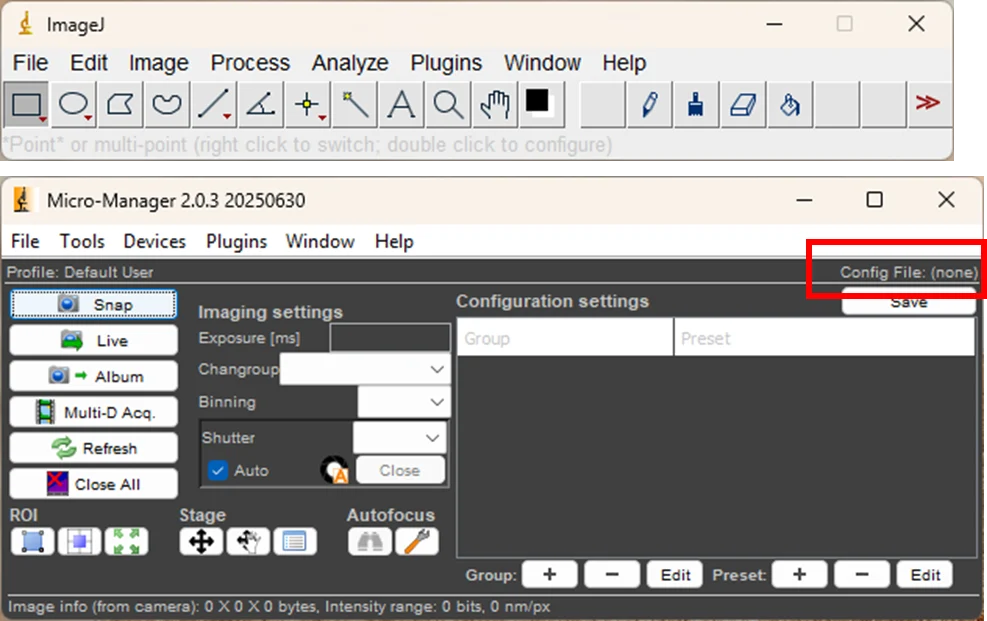The width and height of the screenshot is (987, 621).
Task: Open ImageJ Window menu
Action: click(x=542, y=63)
